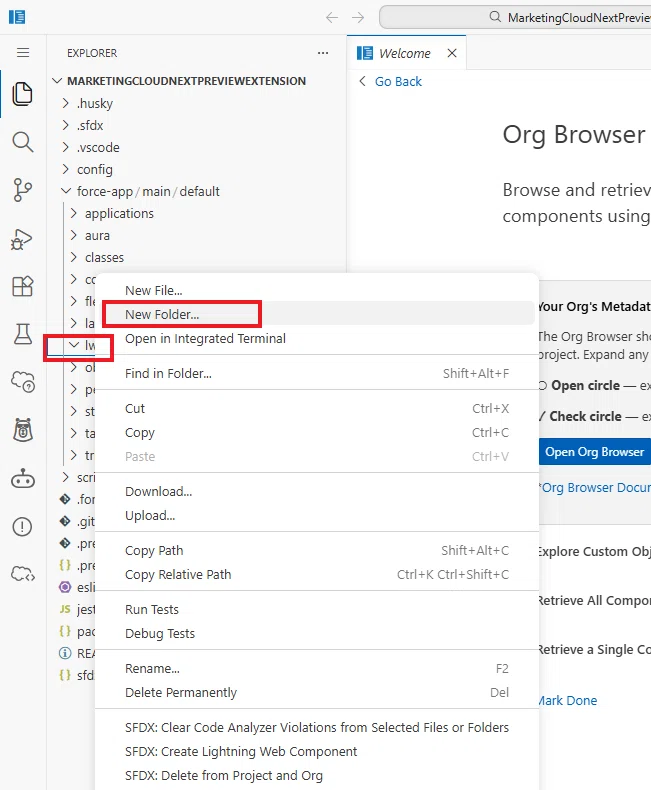Choose Run Tests menu entry
This screenshot has width=651, height=790.
pyautogui.click(x=317, y=610)
